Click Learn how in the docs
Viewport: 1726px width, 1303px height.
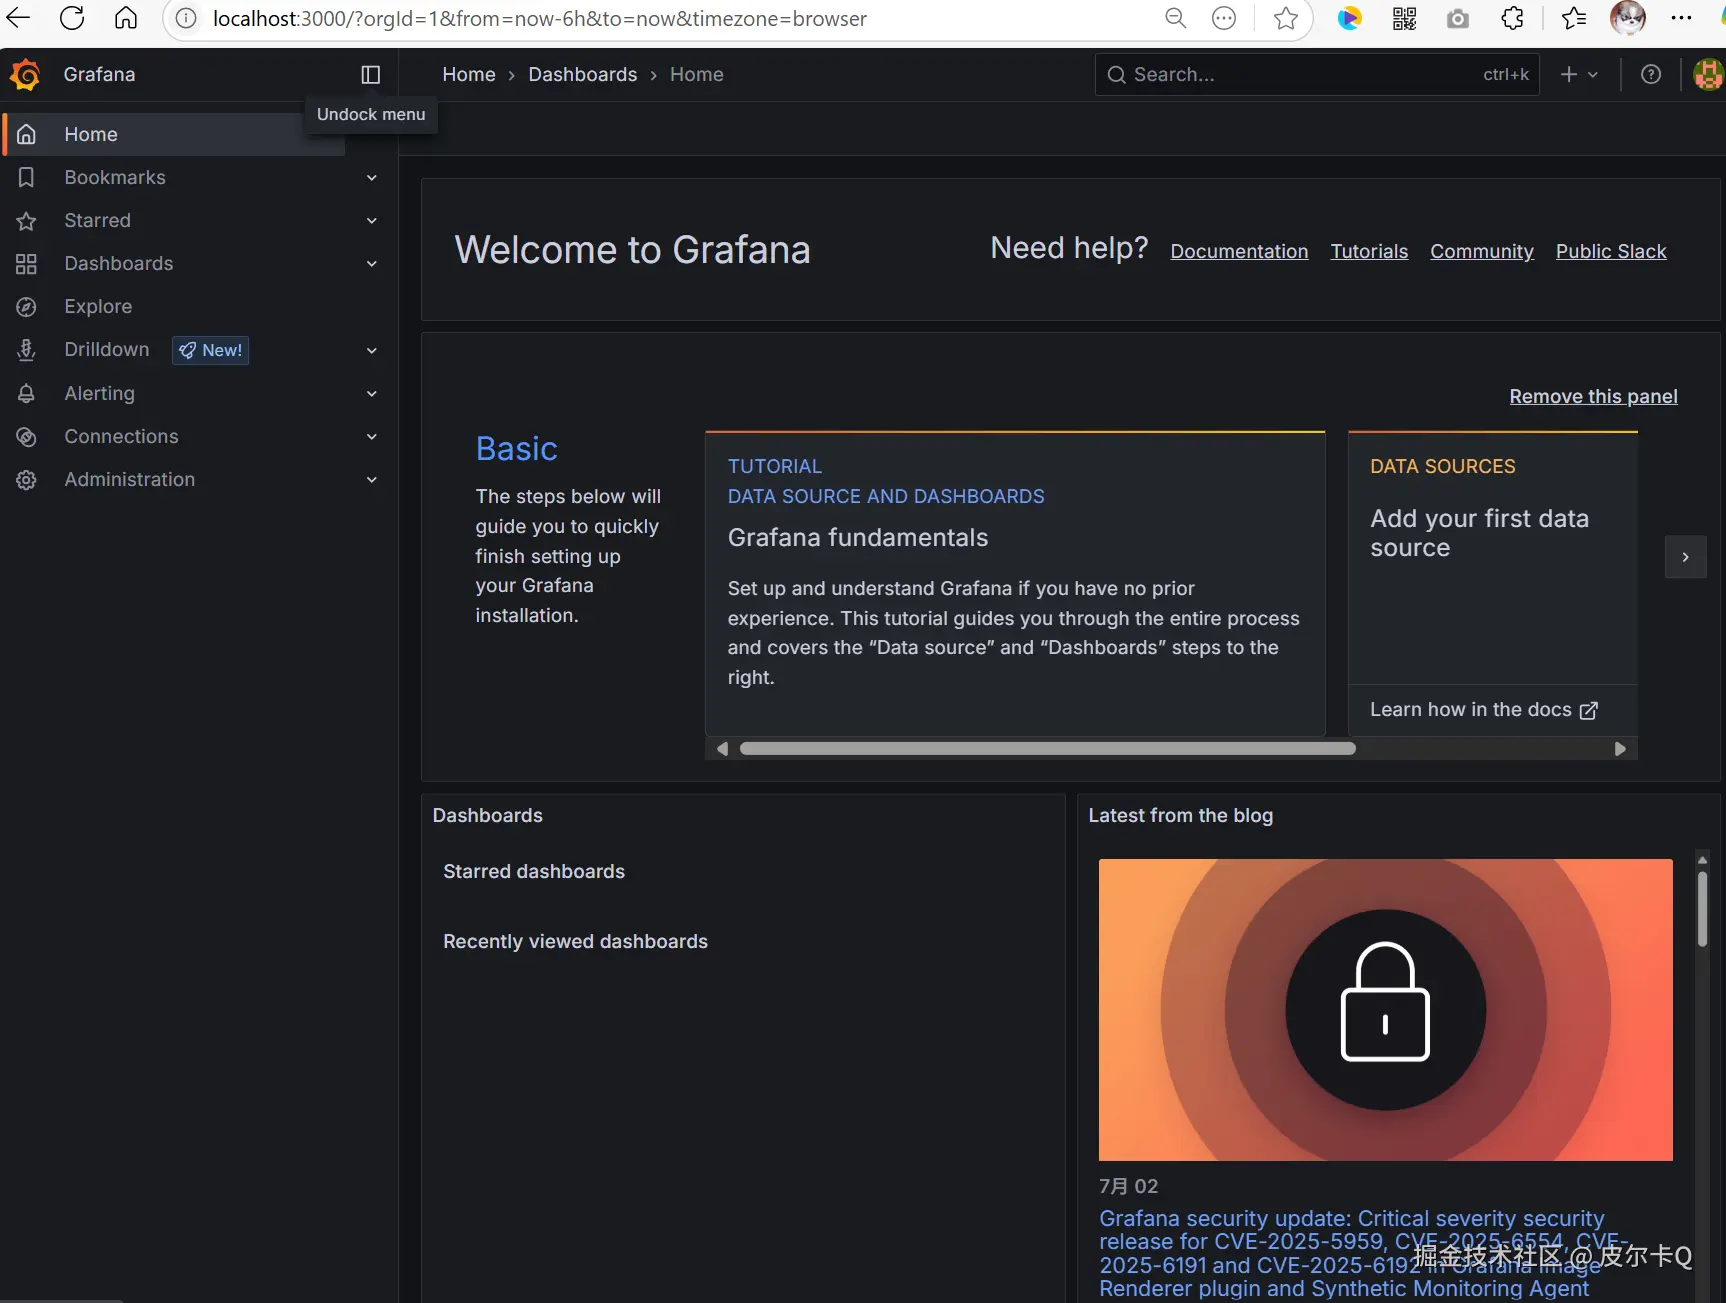coord(1484,710)
